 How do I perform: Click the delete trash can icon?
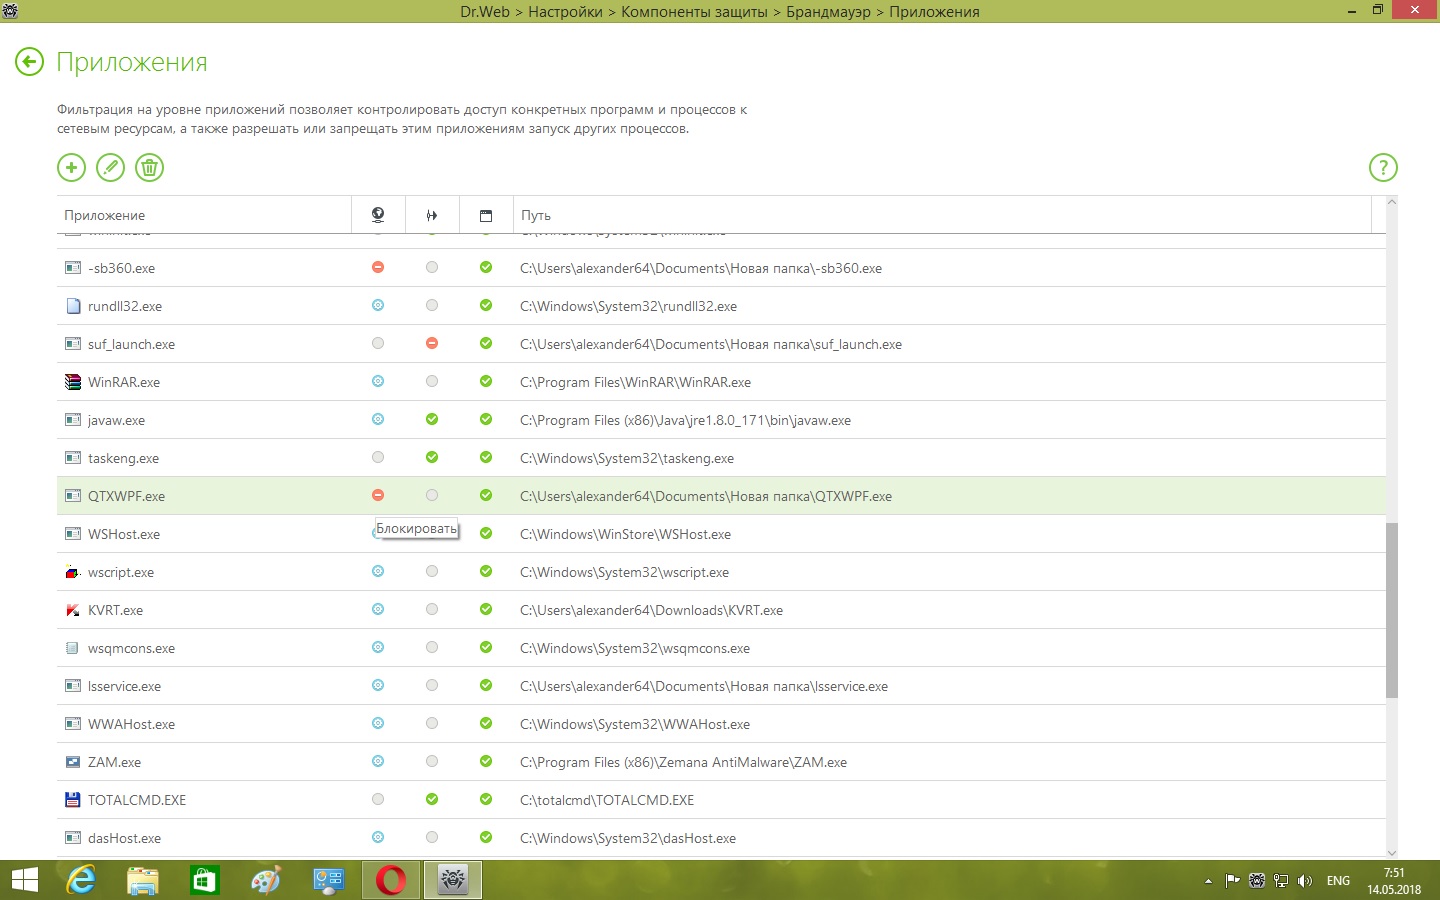tap(149, 168)
